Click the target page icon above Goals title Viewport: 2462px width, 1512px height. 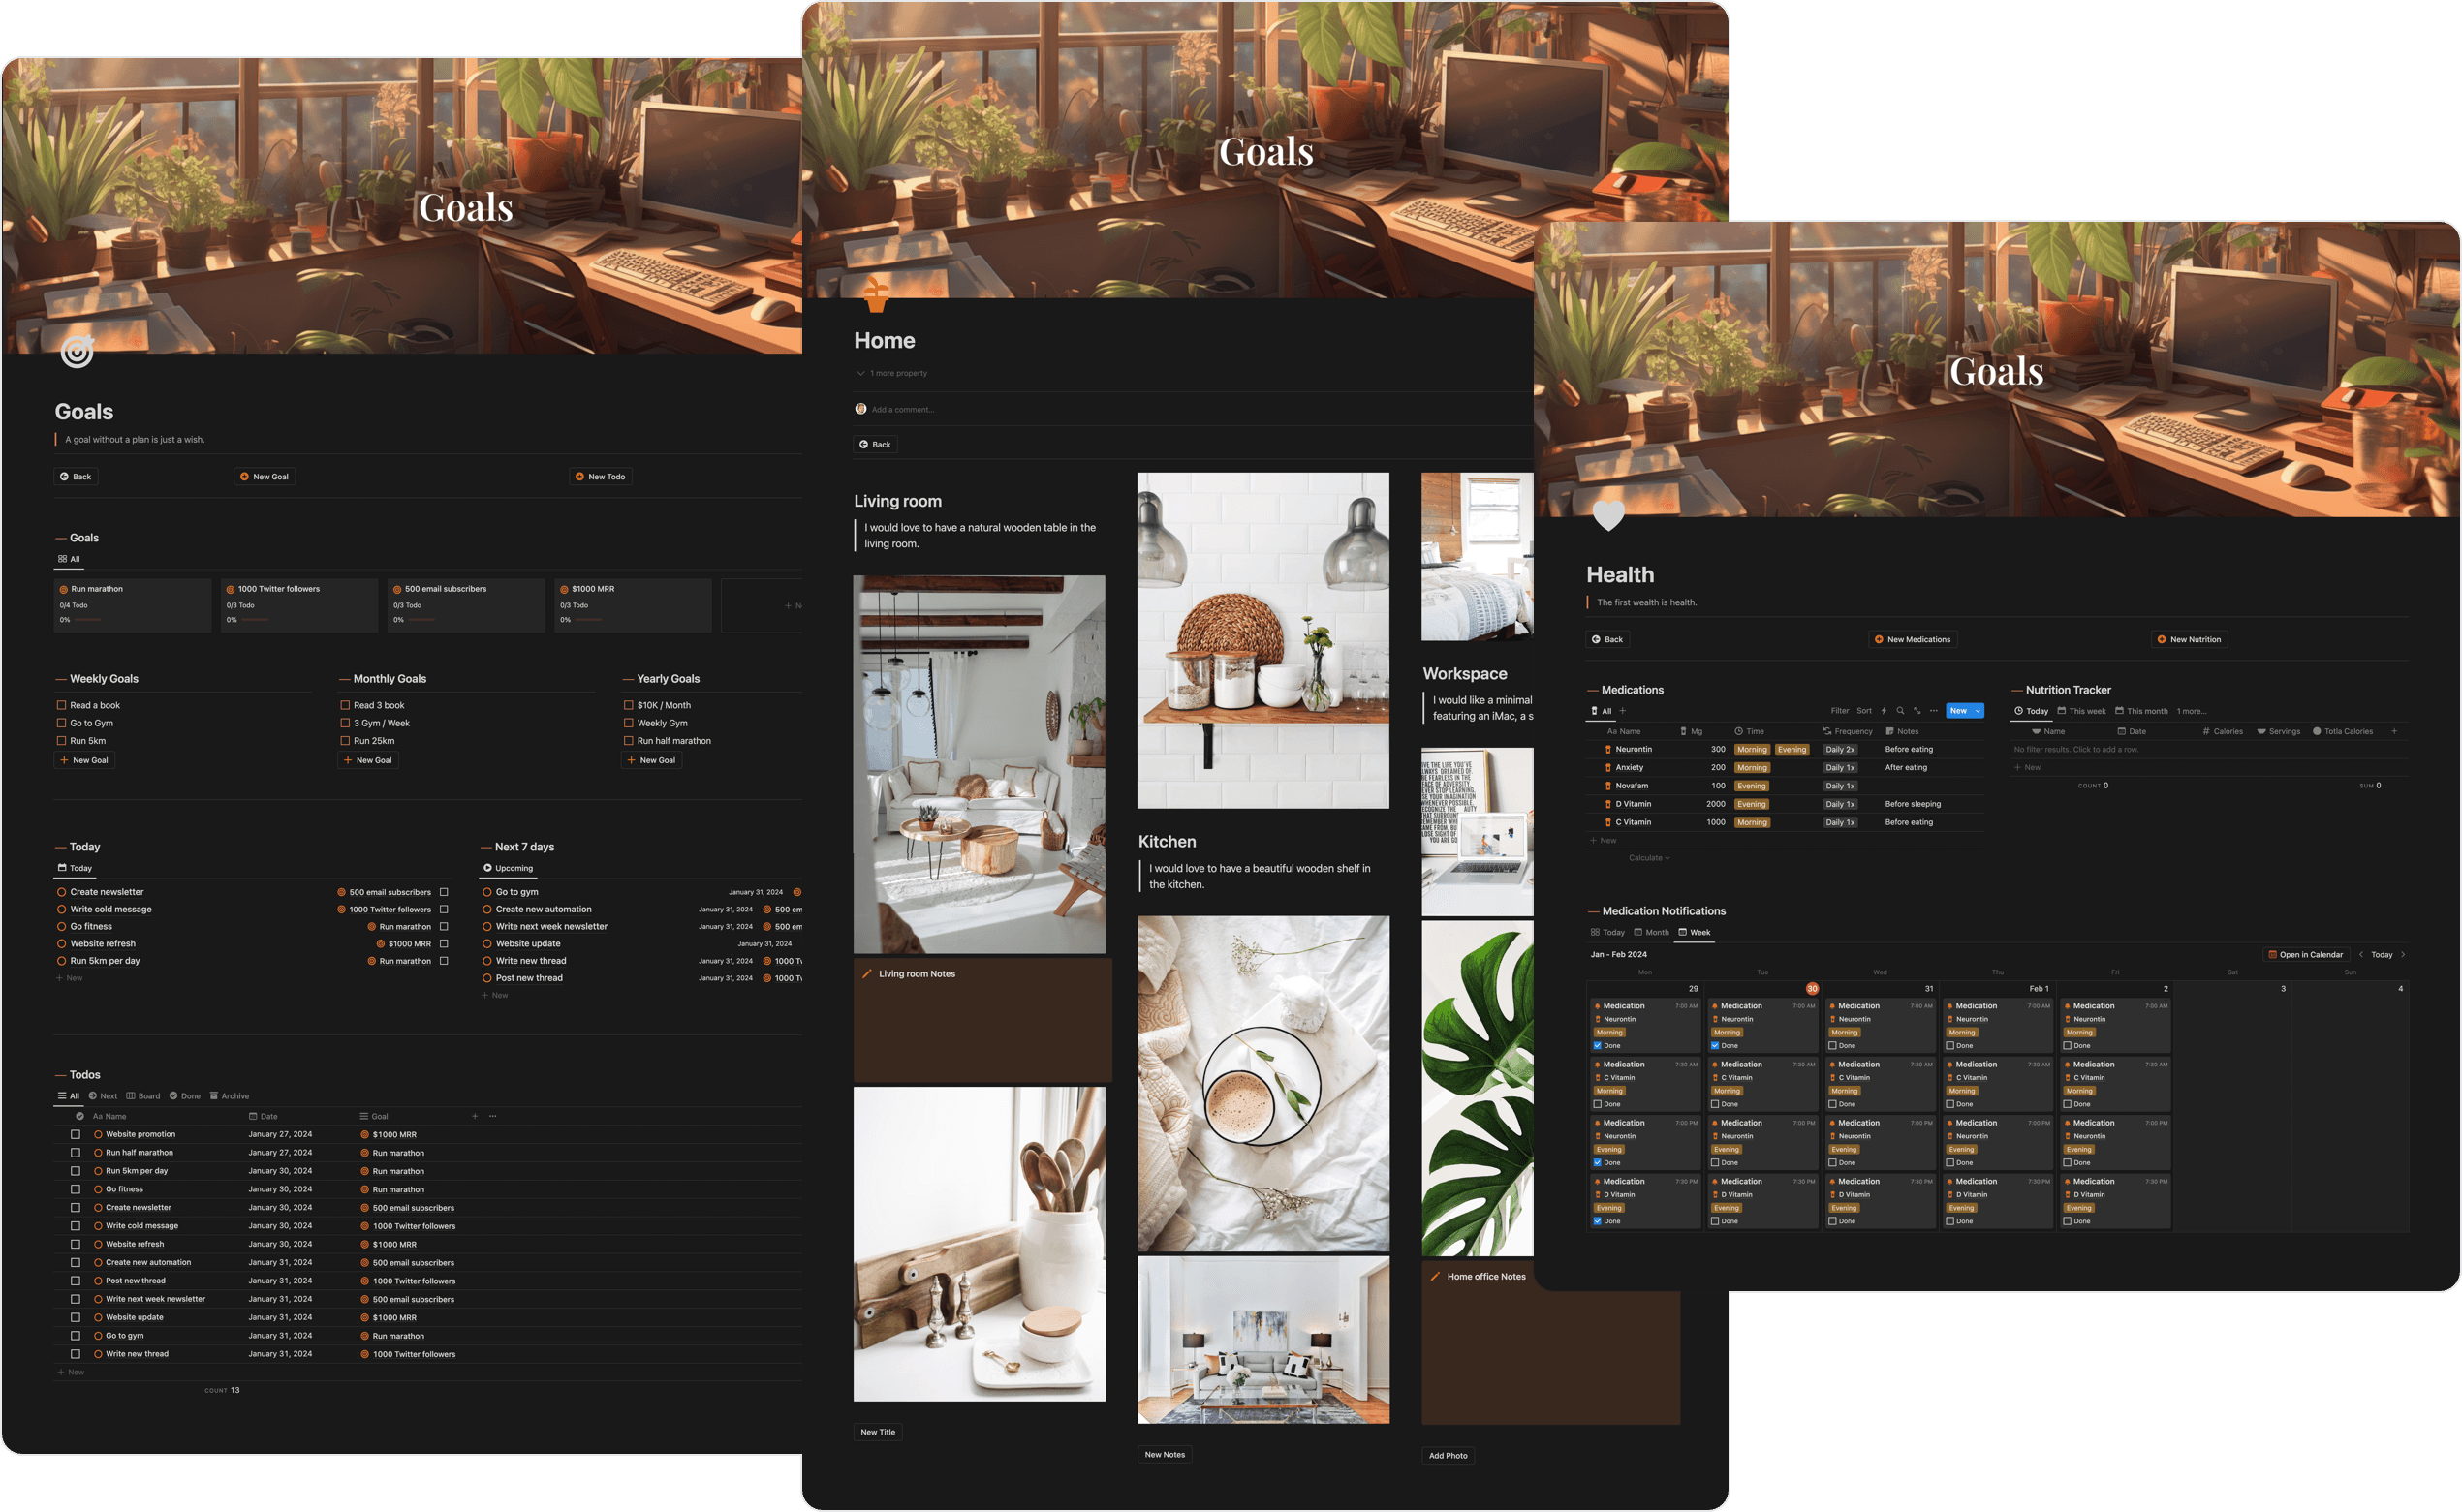(x=76, y=353)
